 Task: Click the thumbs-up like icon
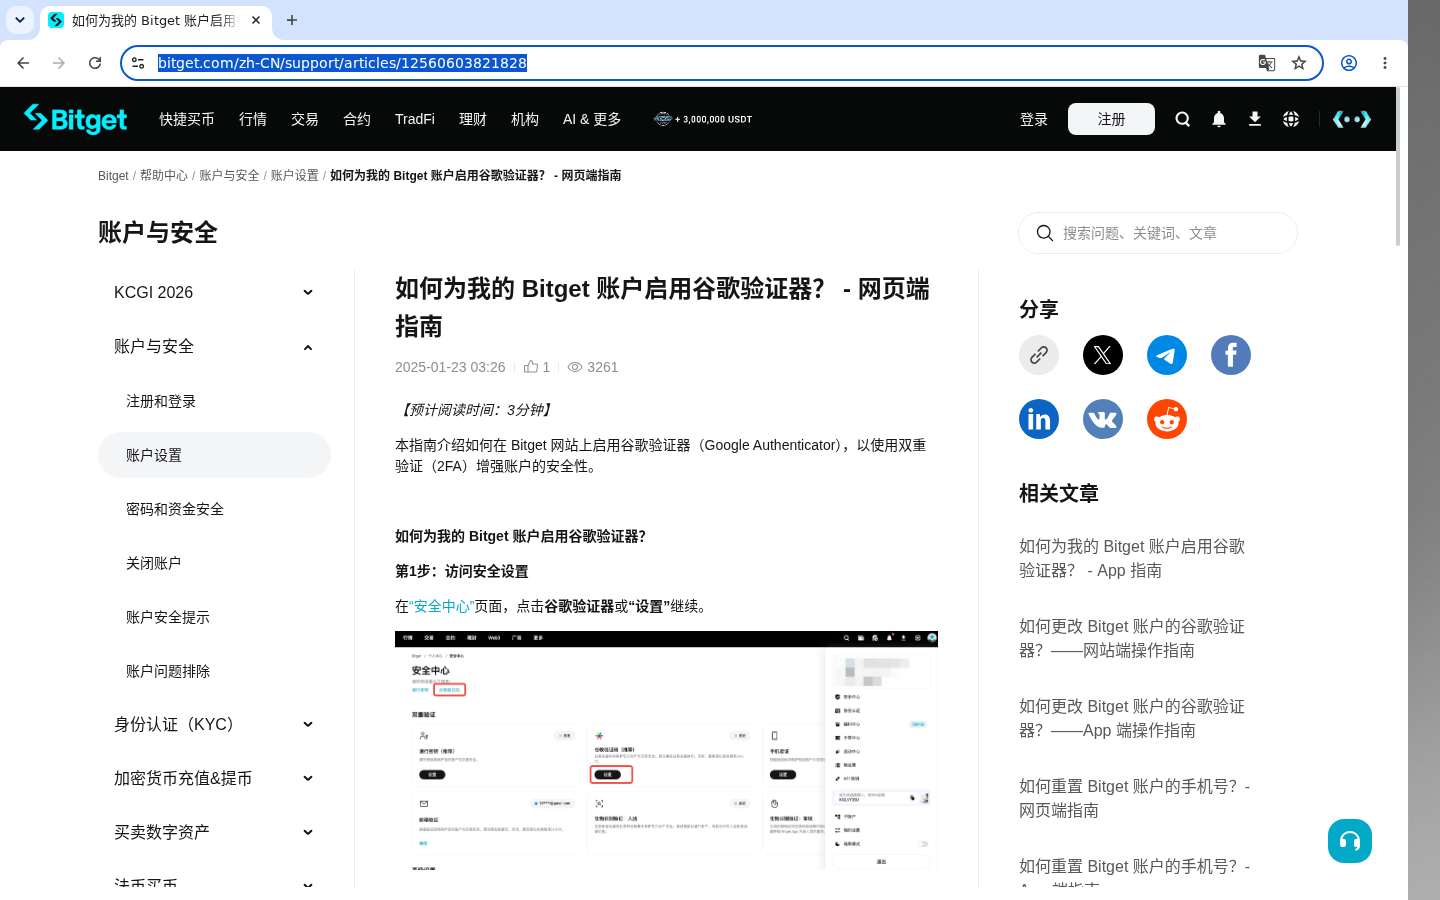click(x=531, y=367)
